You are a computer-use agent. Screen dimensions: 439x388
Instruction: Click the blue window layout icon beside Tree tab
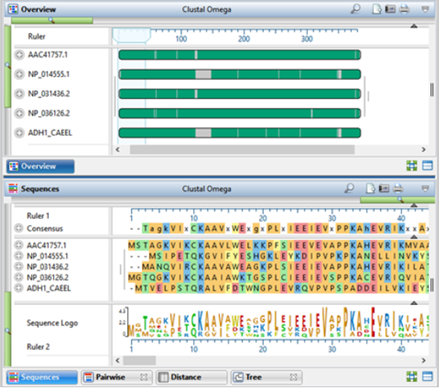click(x=427, y=377)
